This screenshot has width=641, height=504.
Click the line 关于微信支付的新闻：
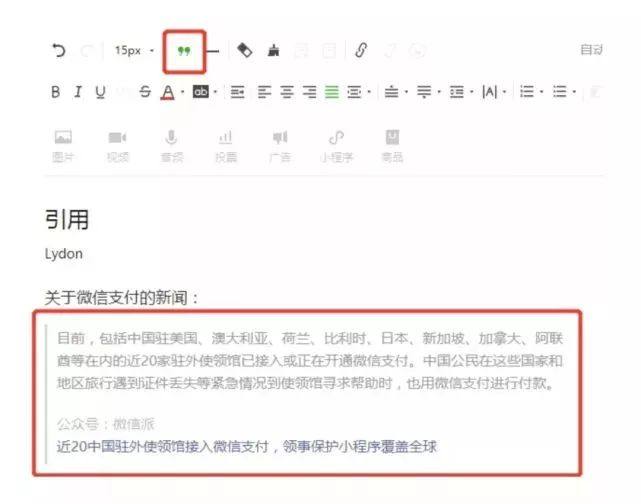pos(121,298)
